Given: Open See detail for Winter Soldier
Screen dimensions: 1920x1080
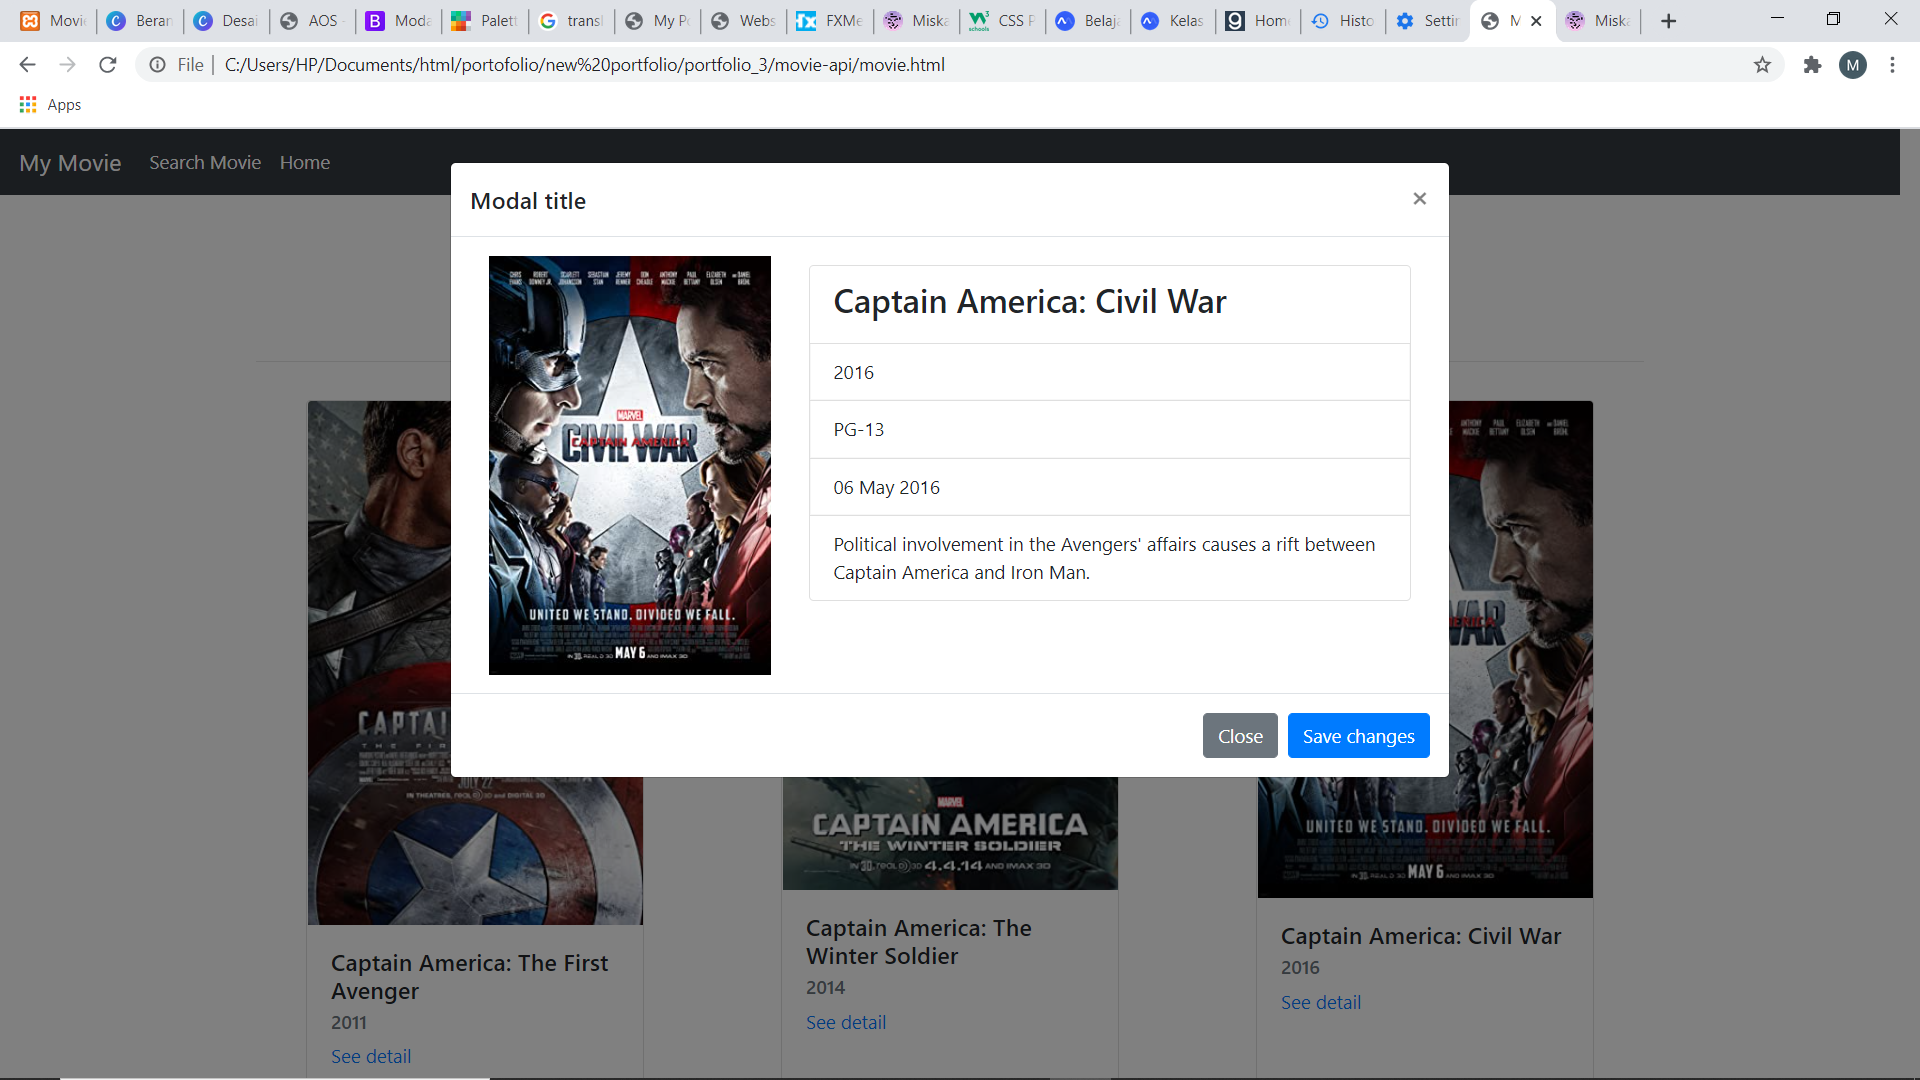Looking at the screenshot, I should pos(846,1022).
